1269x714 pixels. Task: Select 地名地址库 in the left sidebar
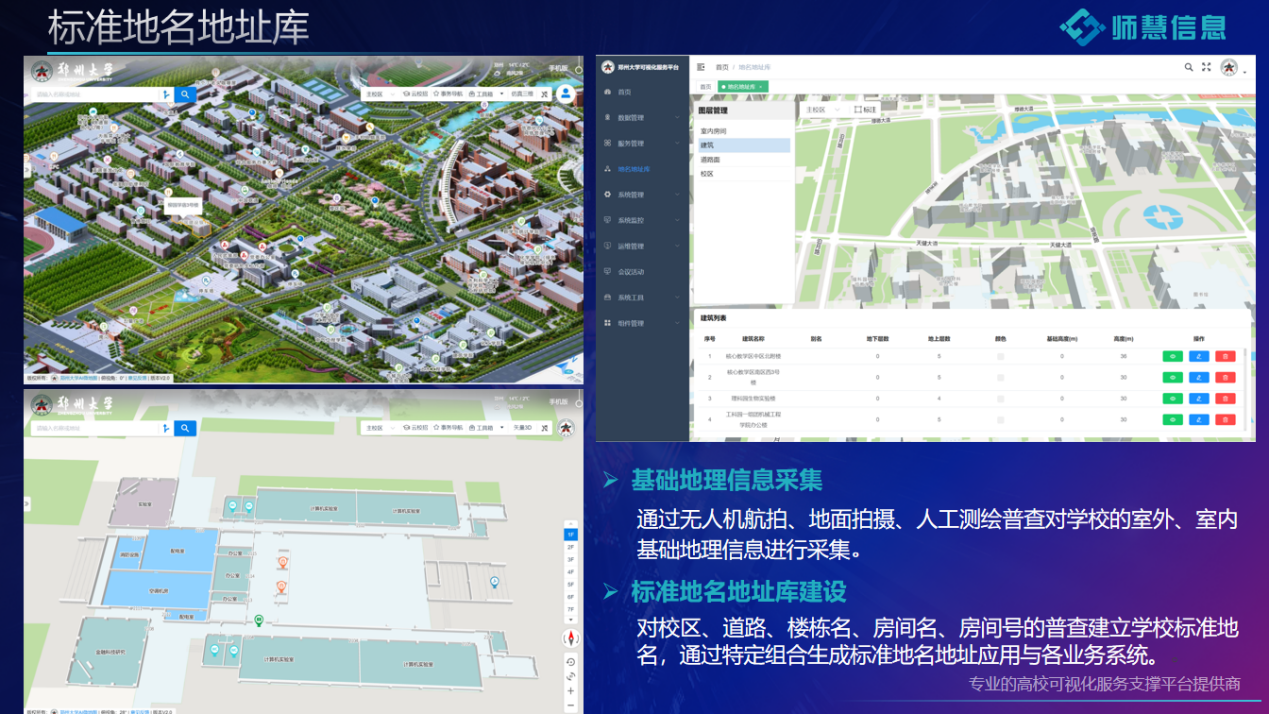coord(633,170)
